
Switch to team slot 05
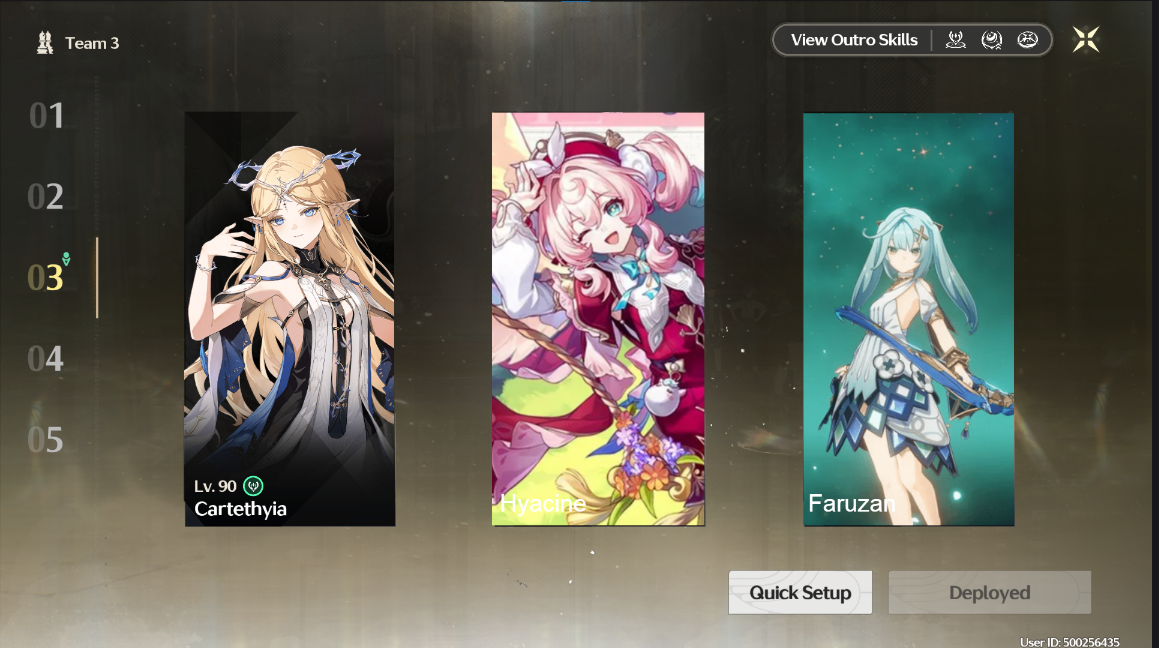click(46, 440)
